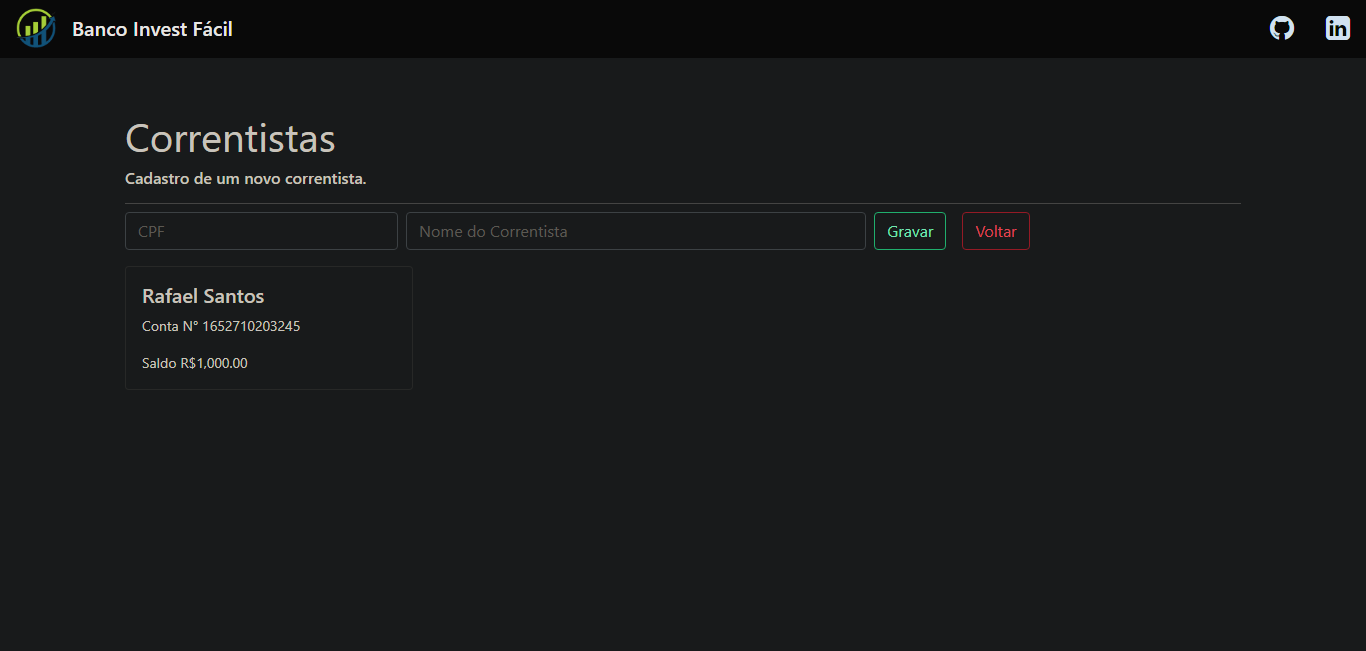This screenshot has width=1366, height=651.
Task: Click the Banco Invest Fácil chart logo
Action: (36, 28)
